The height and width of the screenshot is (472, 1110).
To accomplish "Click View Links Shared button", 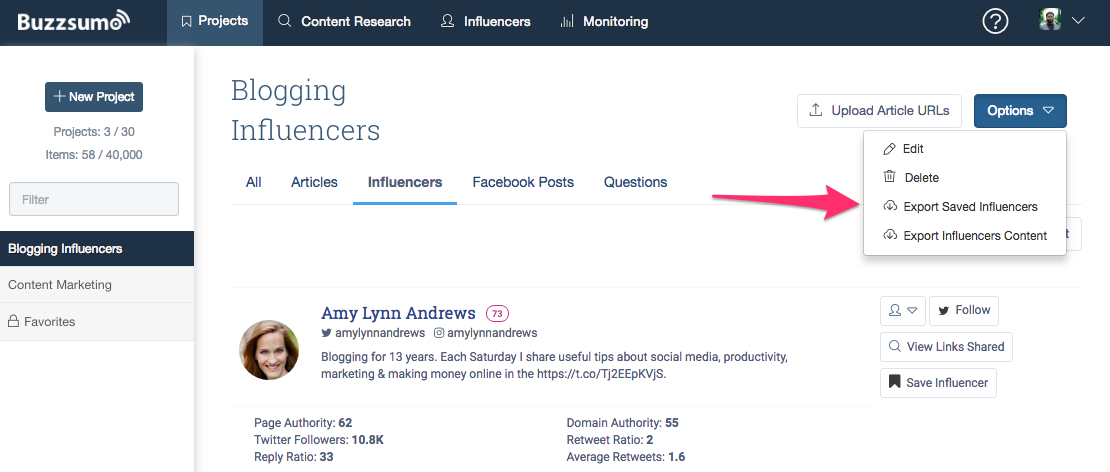I will point(946,347).
